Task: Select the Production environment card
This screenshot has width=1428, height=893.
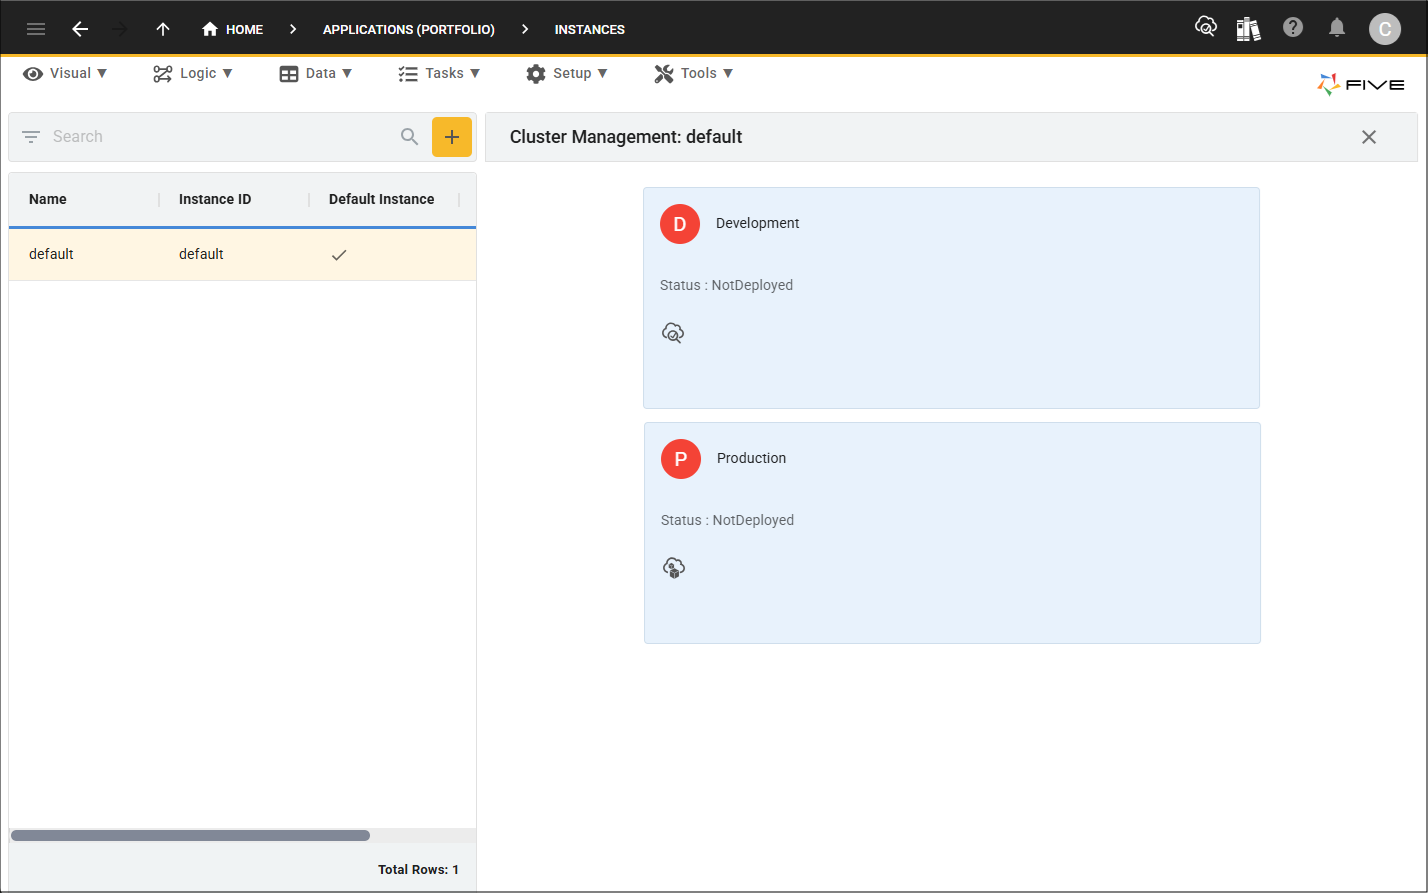Action: click(951, 532)
